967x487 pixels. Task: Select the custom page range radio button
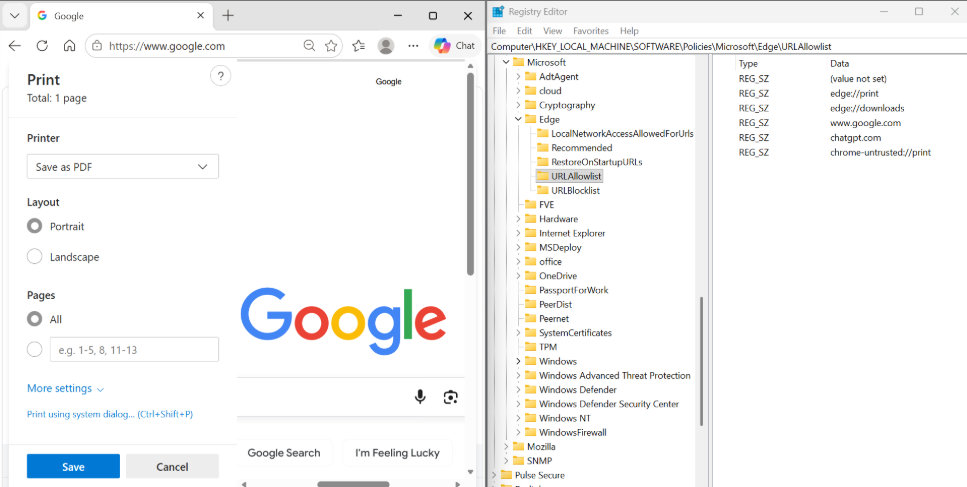[x=35, y=350]
